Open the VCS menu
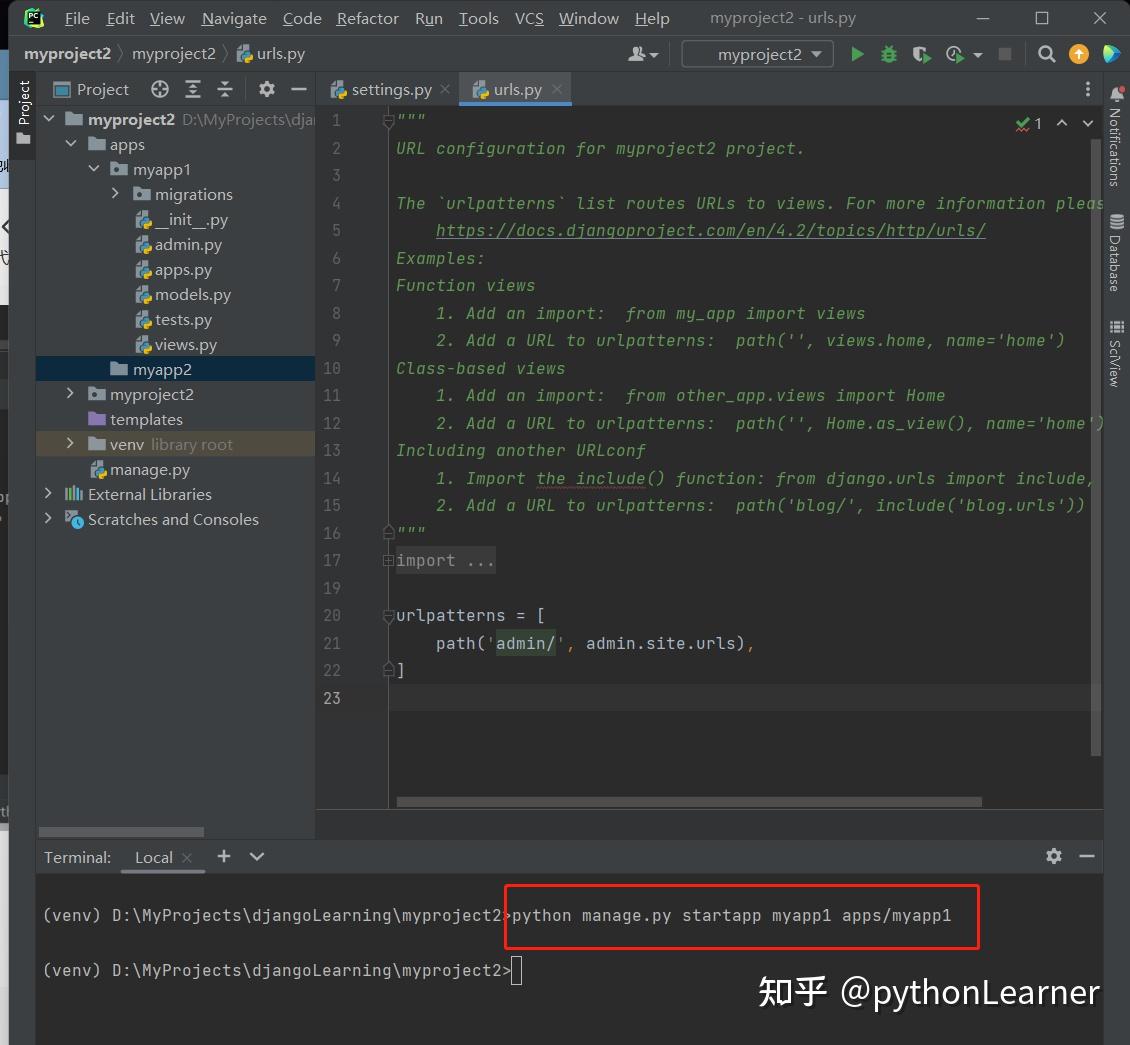The width and height of the screenshot is (1130, 1045). tap(529, 19)
